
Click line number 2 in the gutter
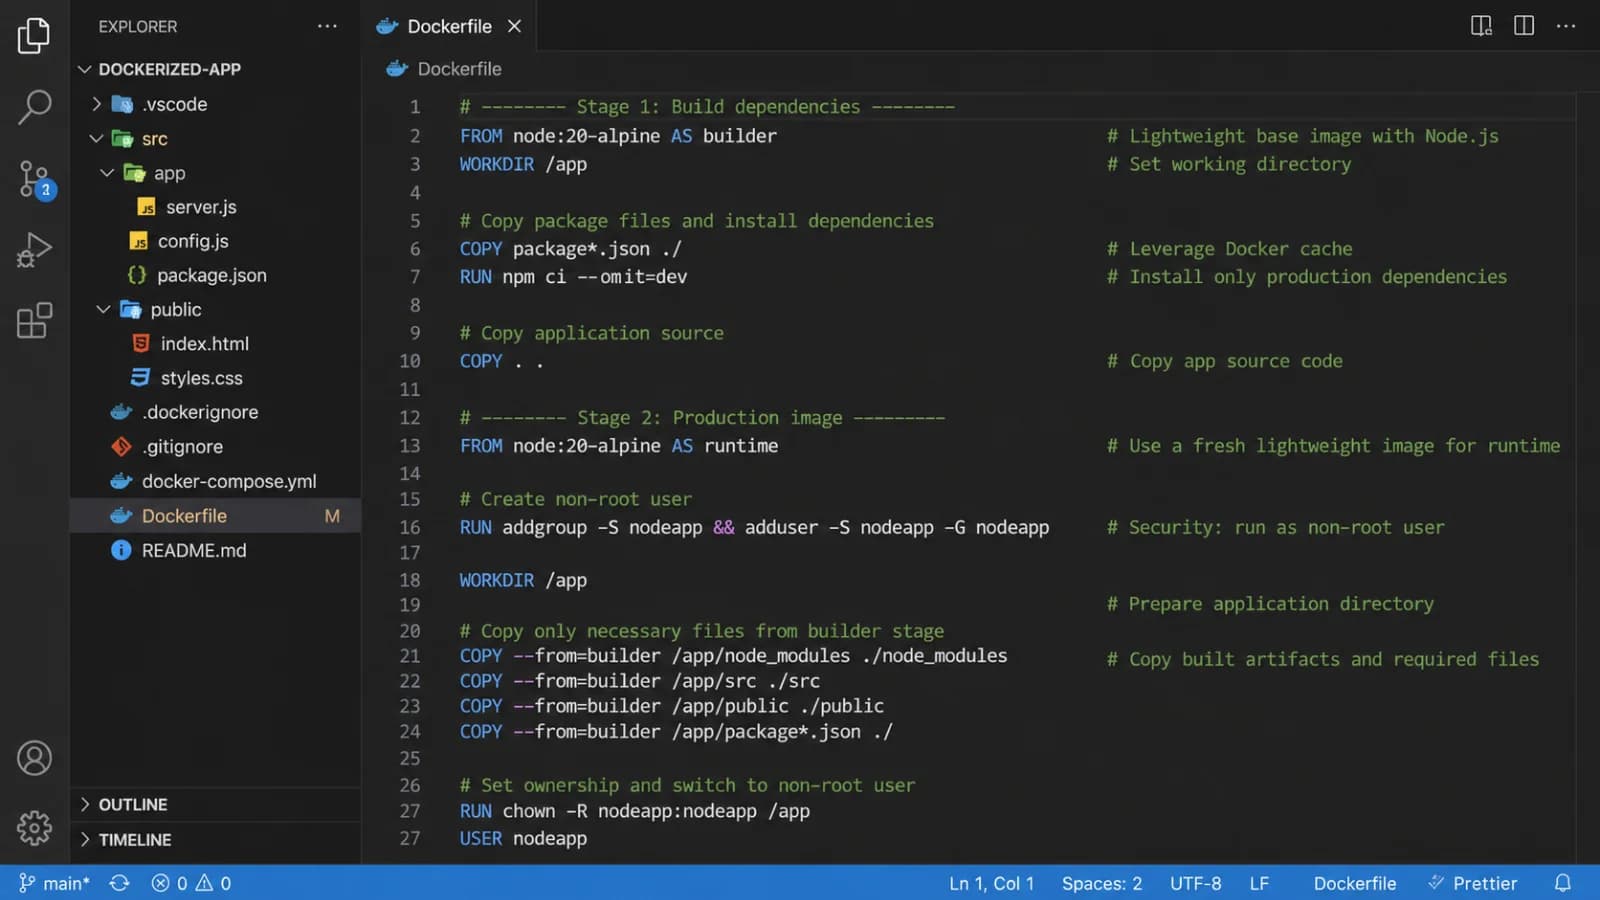click(x=415, y=136)
